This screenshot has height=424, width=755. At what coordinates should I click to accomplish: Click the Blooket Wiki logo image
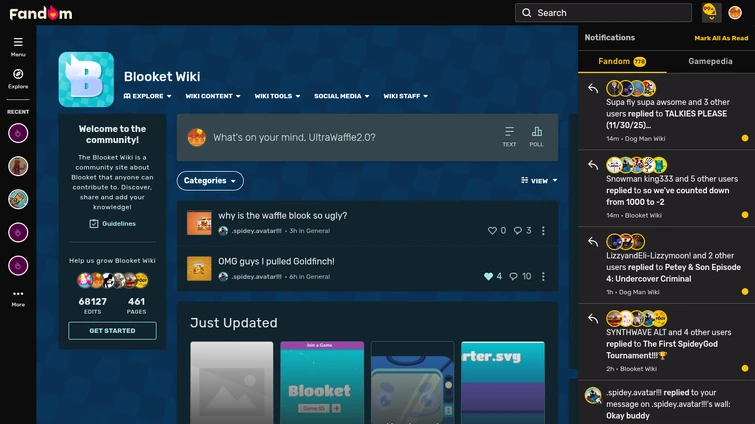[x=86, y=79]
